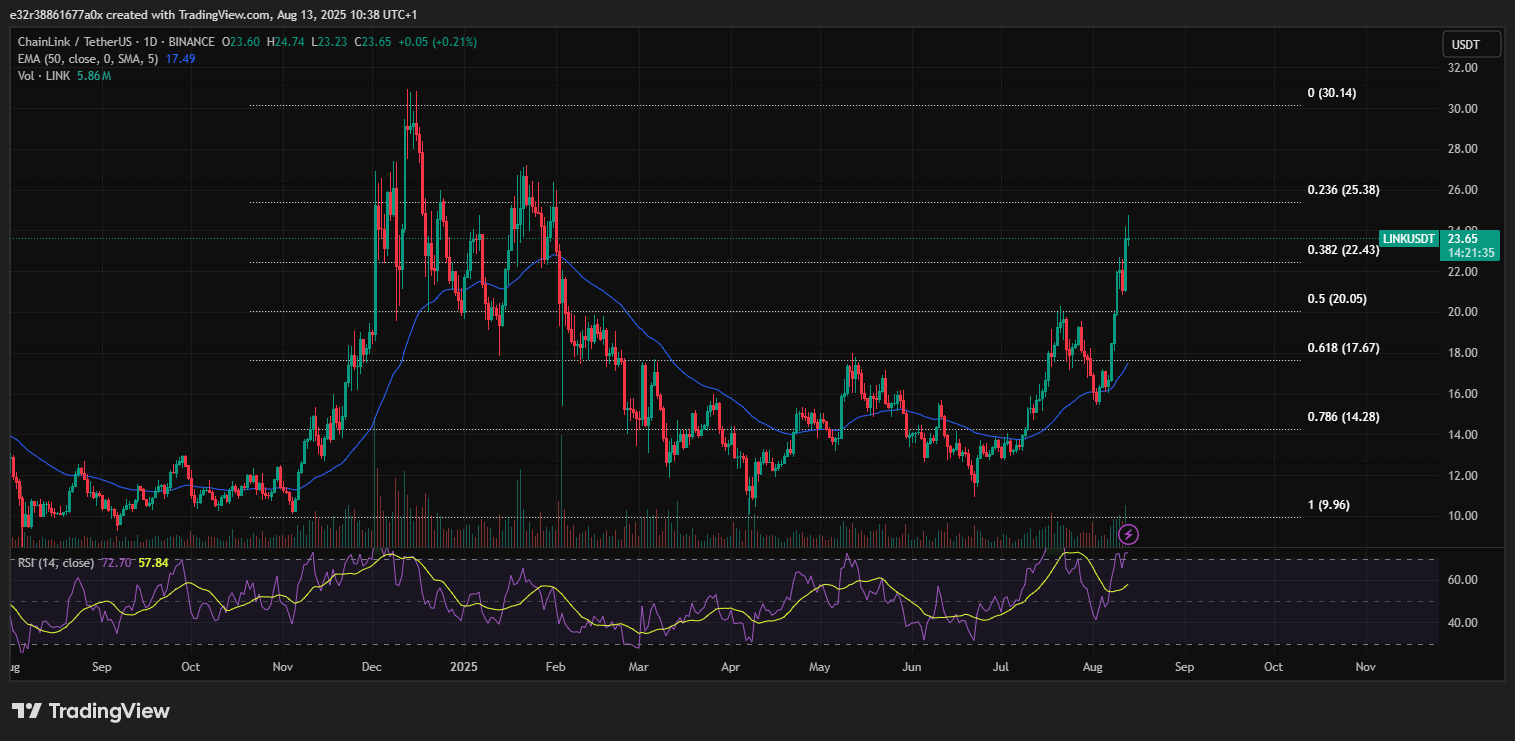Click the Jul time axis label
Viewport: 1515px width, 741px height.
point(1001,666)
